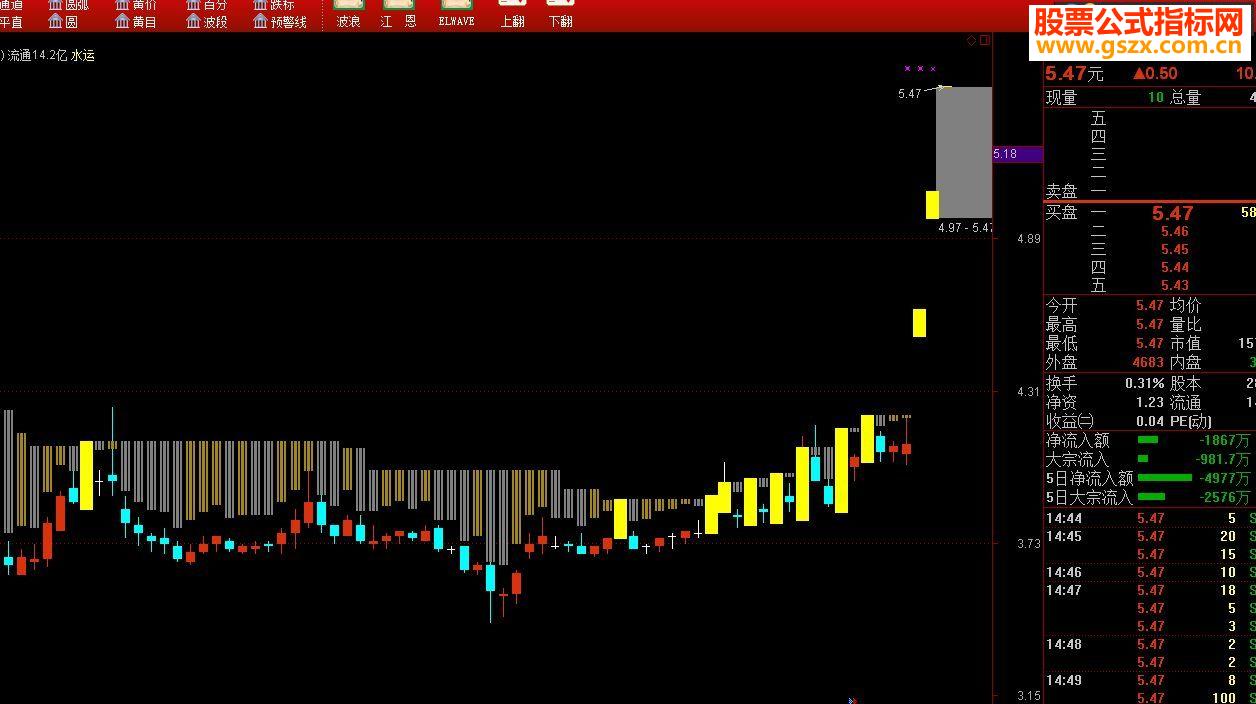
Task: Click the 14:48 trade record time
Action: (x=1064, y=644)
